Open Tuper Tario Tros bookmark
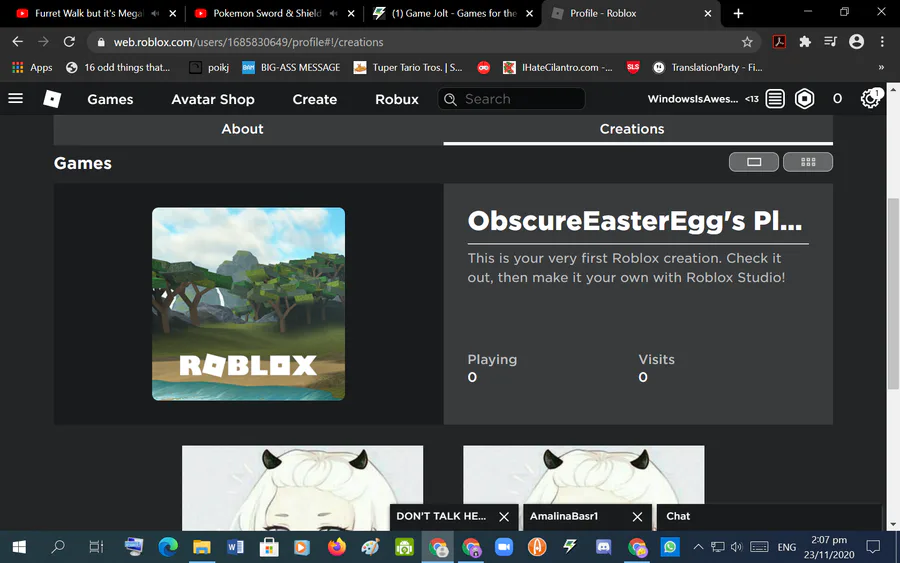 (x=408, y=67)
